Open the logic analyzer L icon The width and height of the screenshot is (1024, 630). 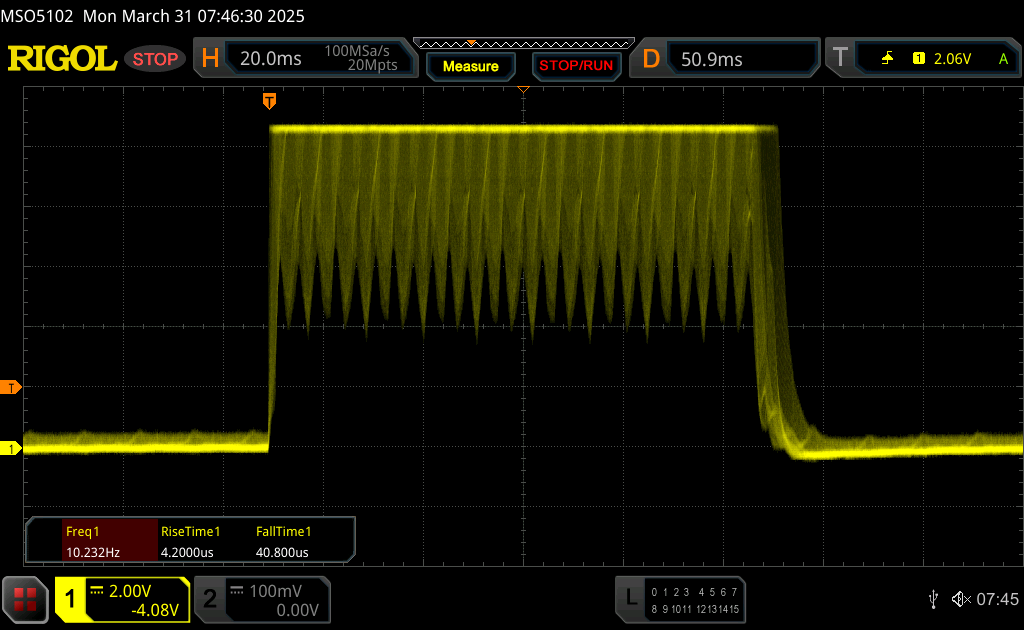pyautogui.click(x=631, y=597)
